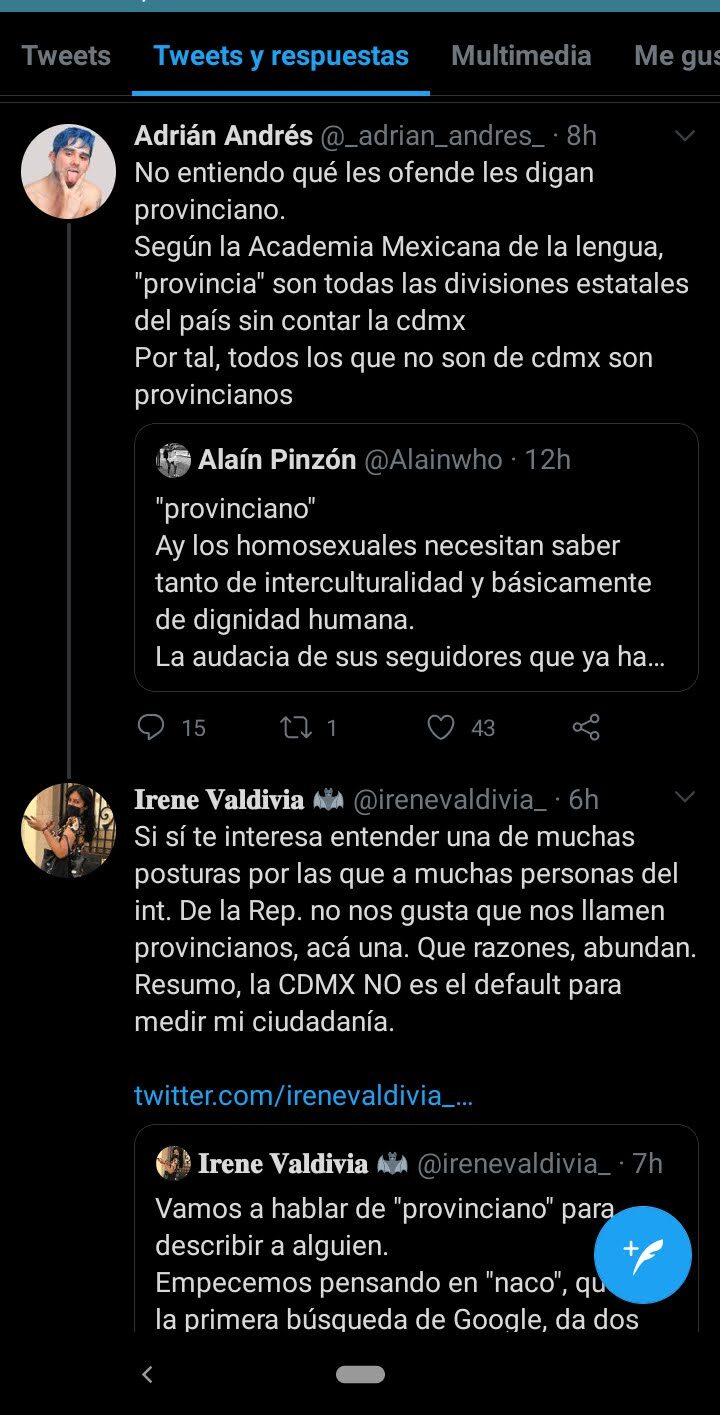Tap the Android home pill
720x1415 pixels.
360,1374
